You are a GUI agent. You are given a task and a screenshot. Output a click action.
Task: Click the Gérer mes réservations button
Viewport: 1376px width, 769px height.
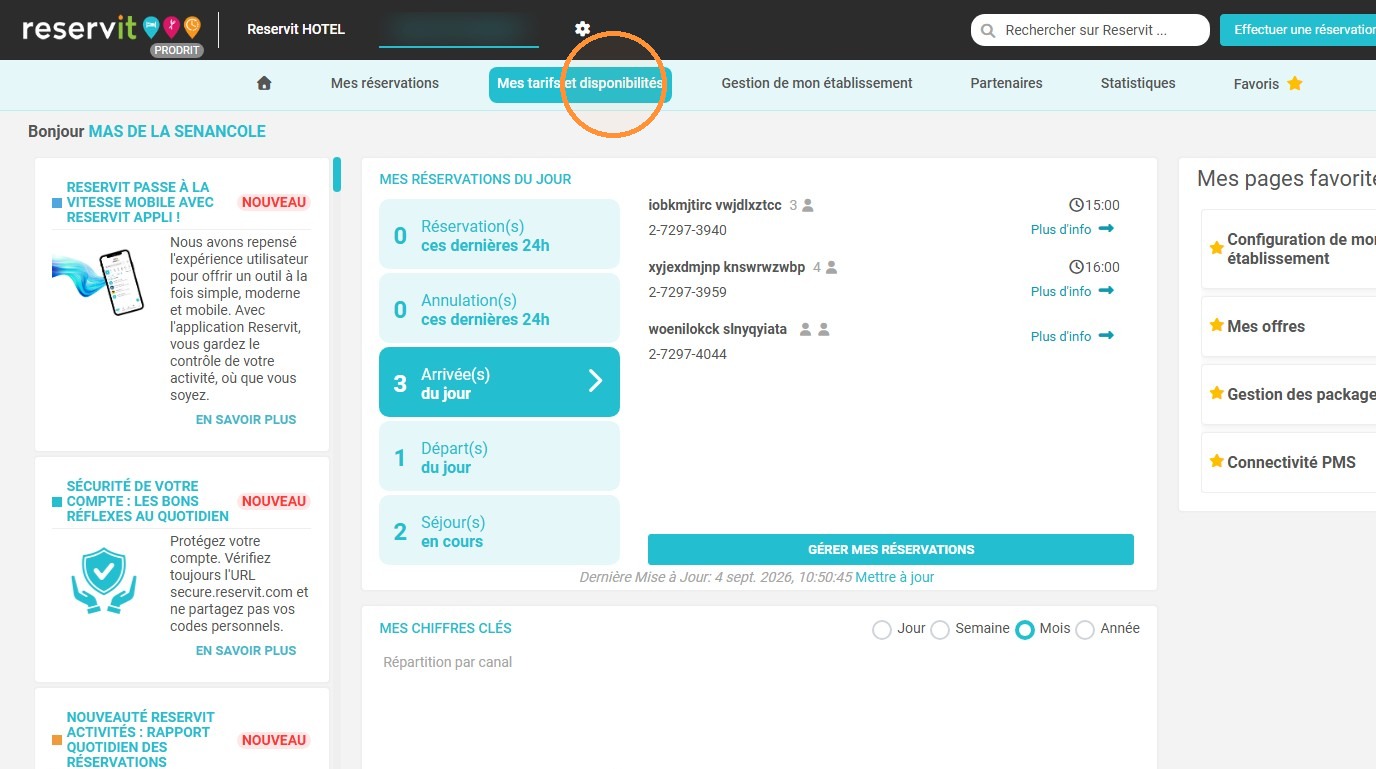pyautogui.click(x=891, y=549)
